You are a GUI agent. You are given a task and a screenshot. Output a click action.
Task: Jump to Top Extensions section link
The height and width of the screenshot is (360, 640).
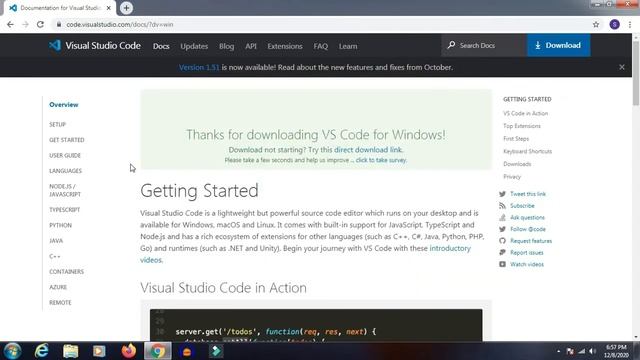[x=522, y=126]
